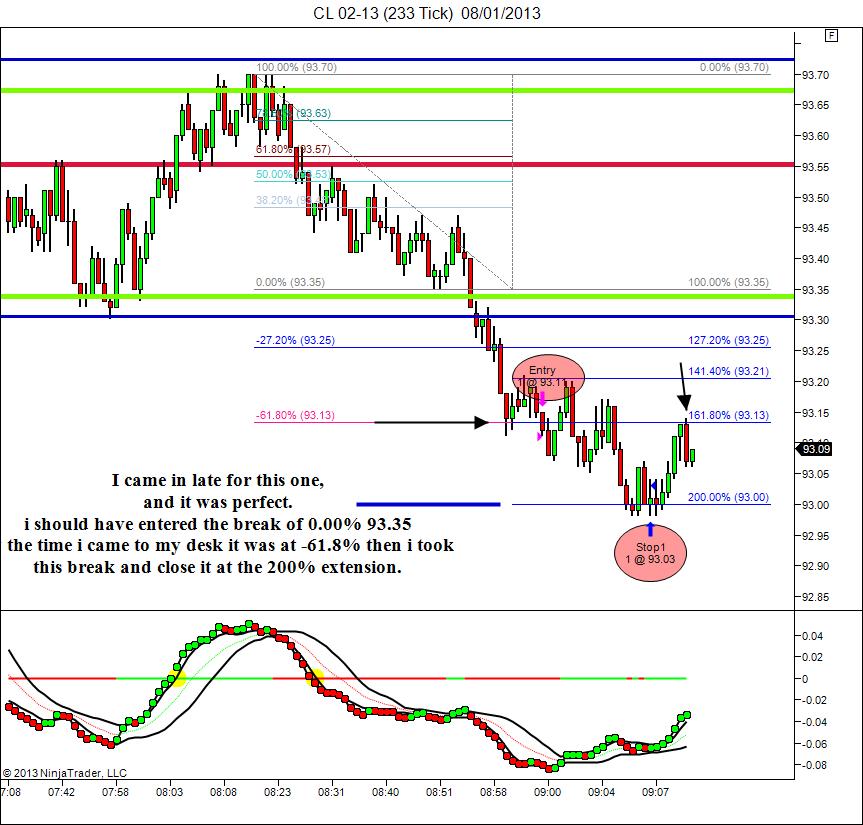Select the current price marker 93.09
The height and width of the screenshot is (825, 863).
[814, 449]
